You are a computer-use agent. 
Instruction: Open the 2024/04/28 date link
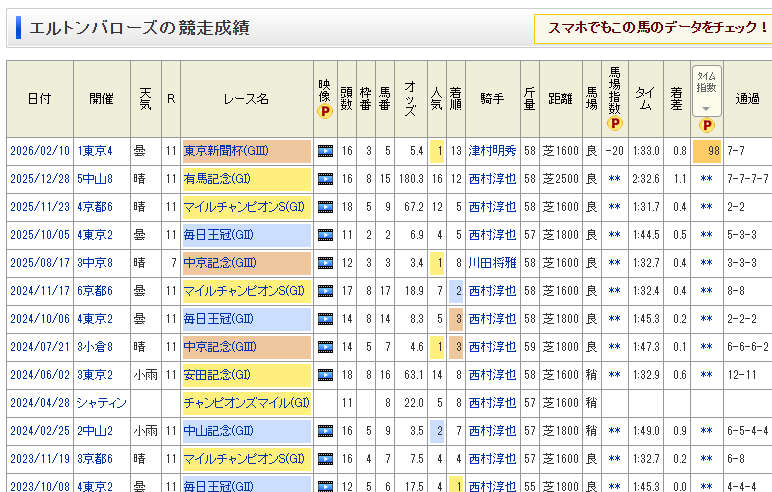[x=40, y=403]
